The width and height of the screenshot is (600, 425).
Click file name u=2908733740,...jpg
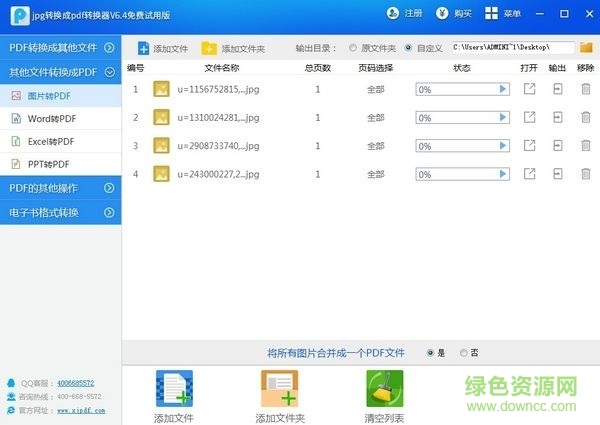pos(218,146)
